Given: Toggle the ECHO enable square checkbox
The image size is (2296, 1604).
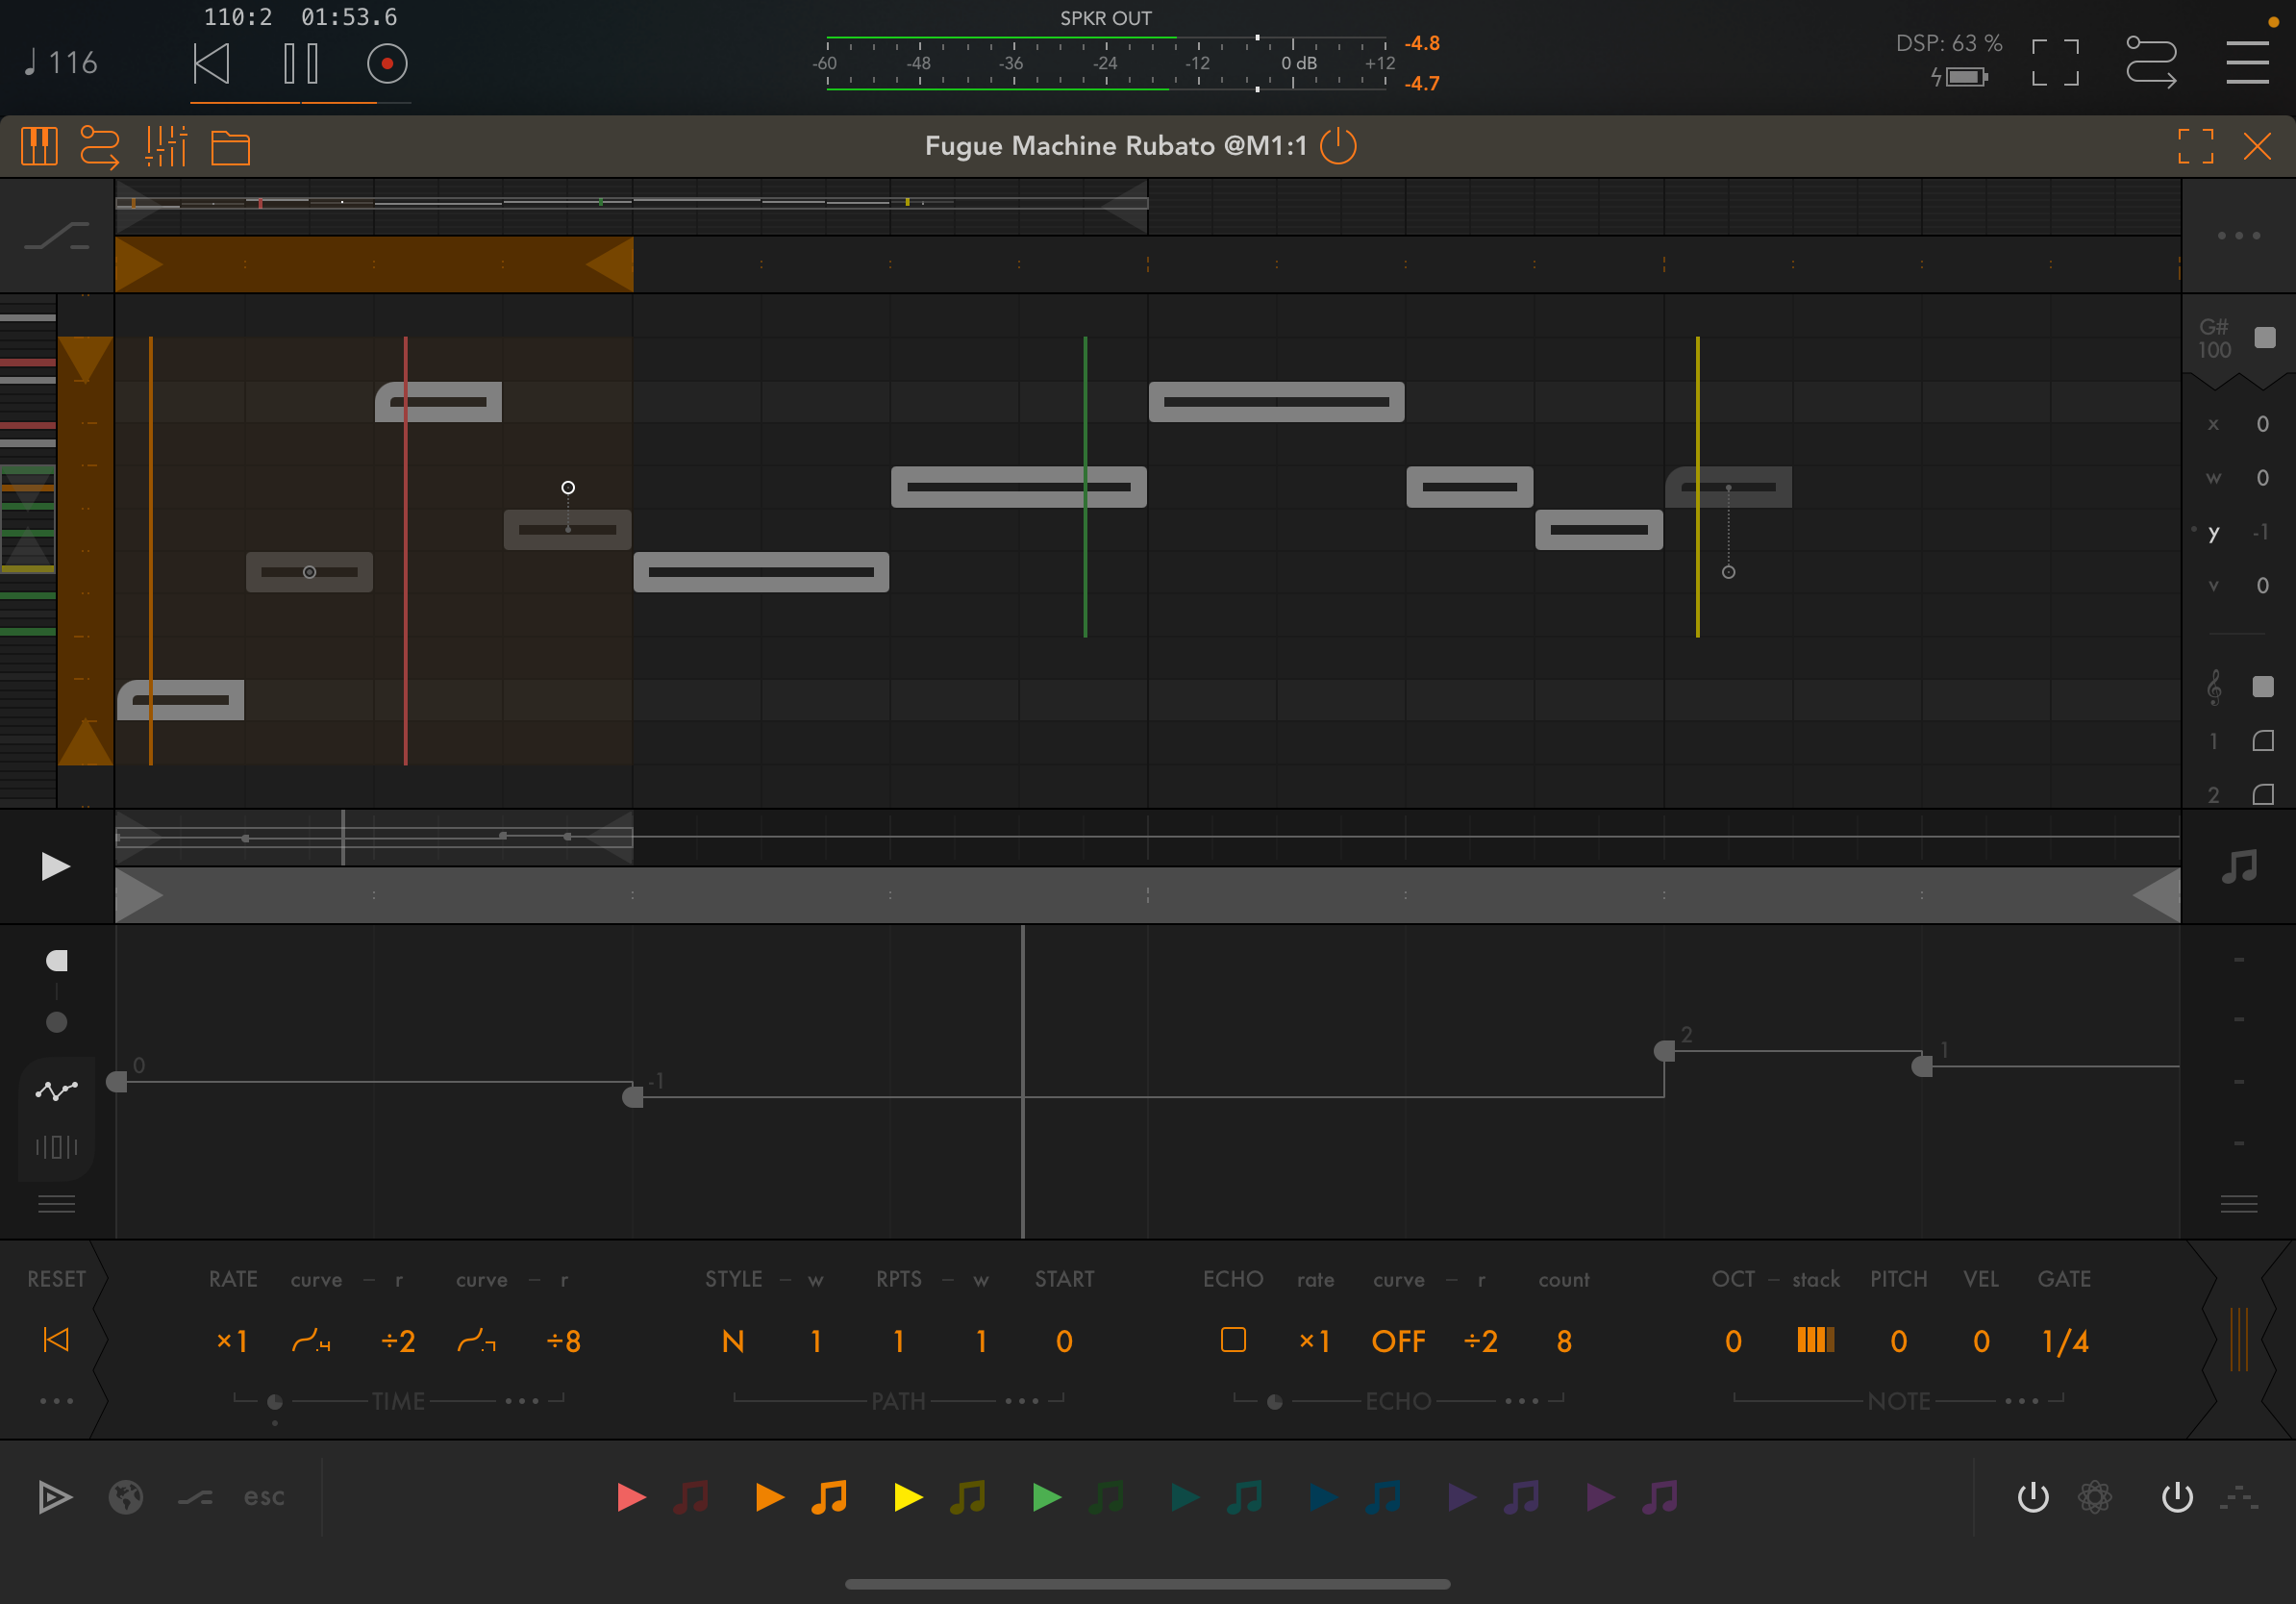Looking at the screenshot, I should 1233,1339.
